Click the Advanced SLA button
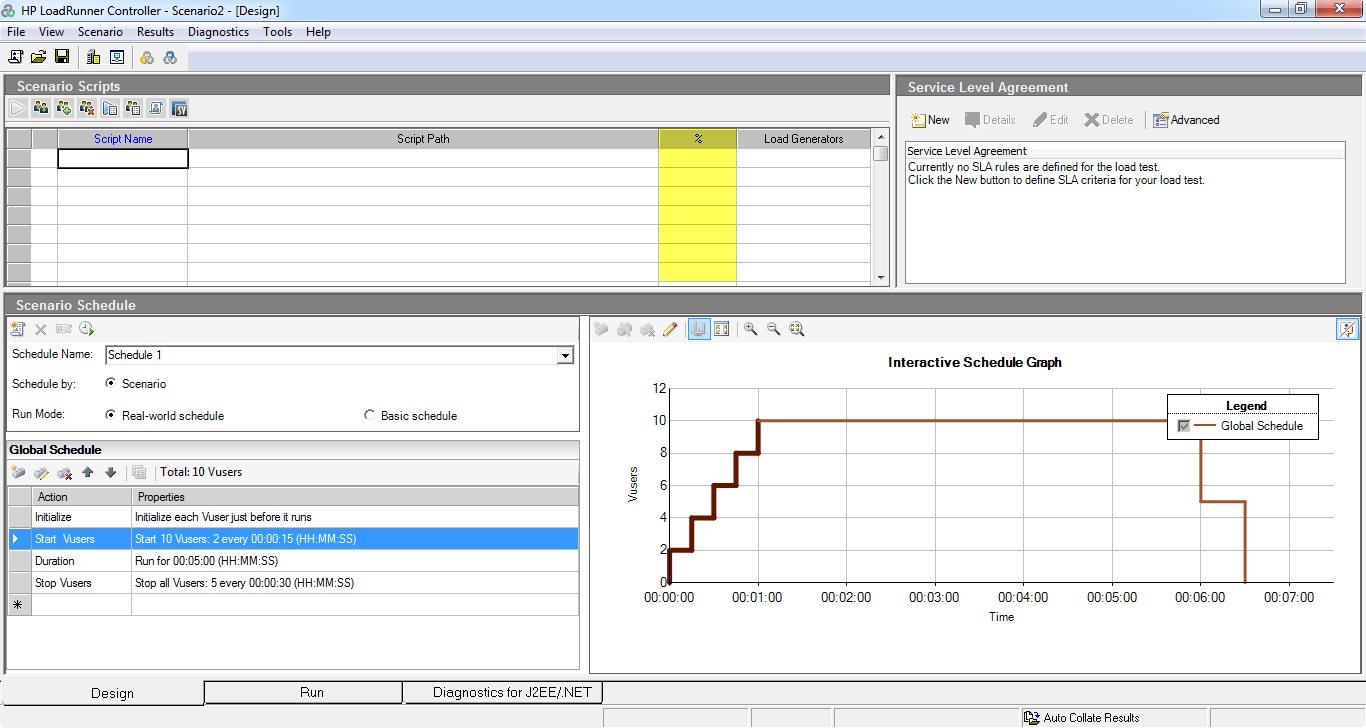Image resolution: width=1366 pixels, height=728 pixels. pyautogui.click(x=1186, y=120)
